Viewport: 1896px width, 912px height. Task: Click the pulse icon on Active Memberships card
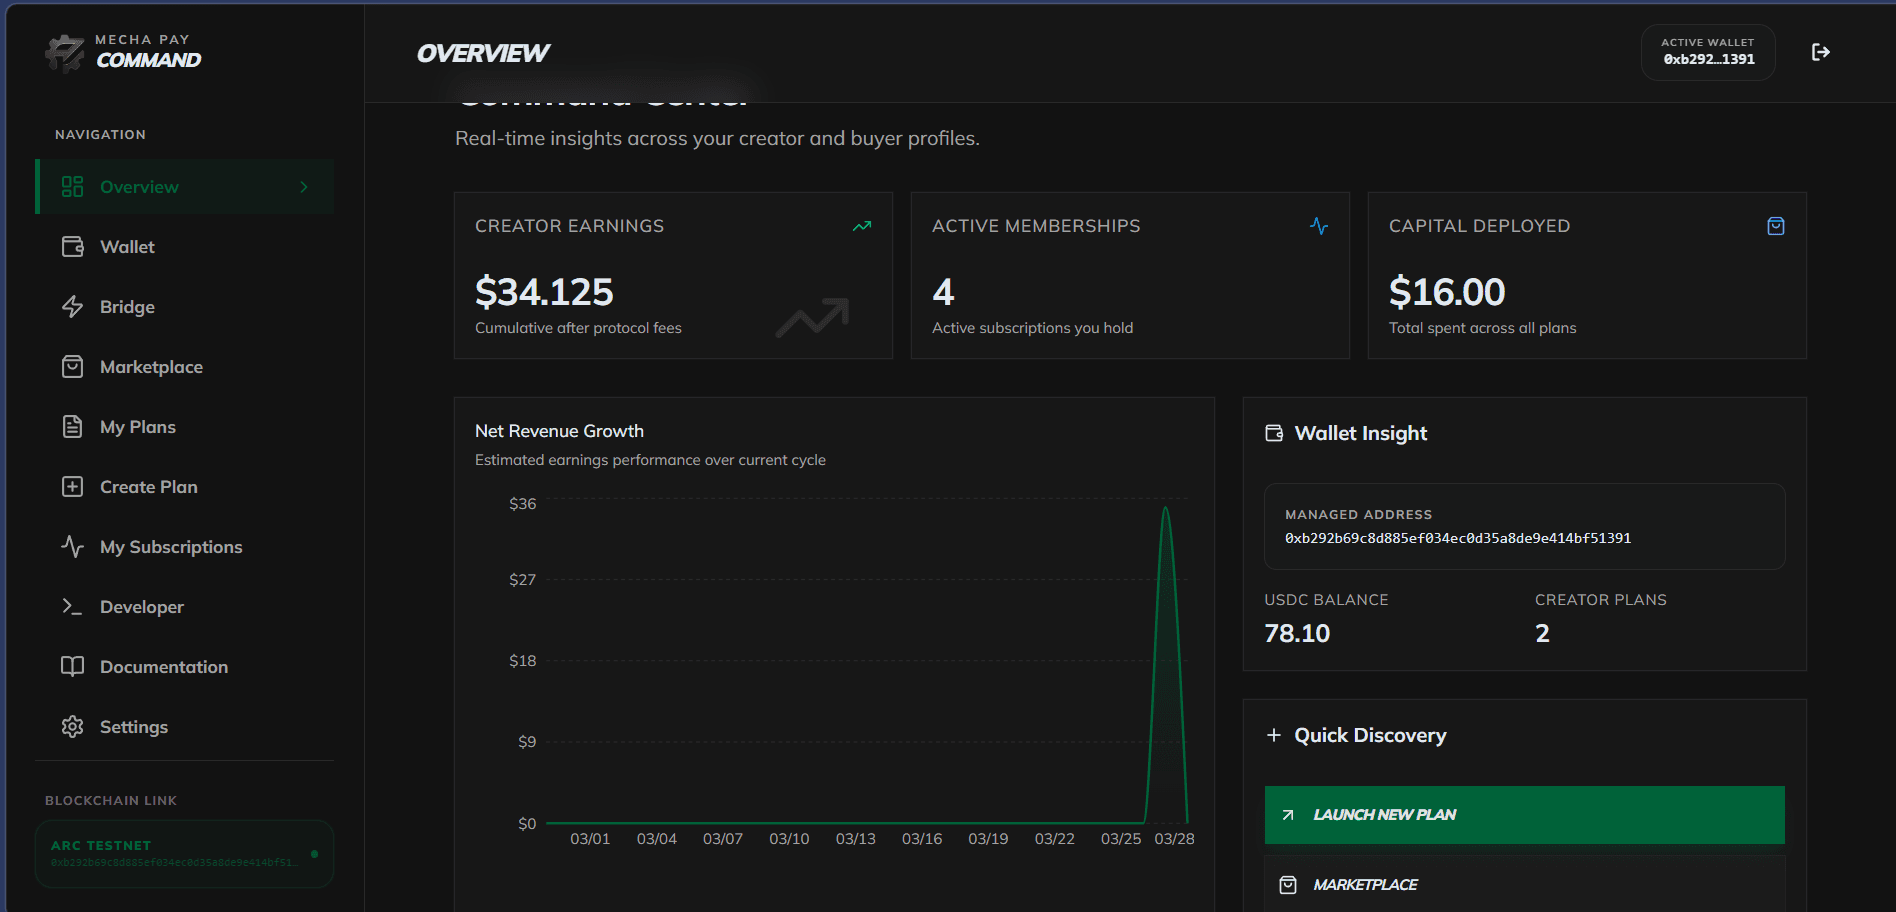(x=1319, y=226)
